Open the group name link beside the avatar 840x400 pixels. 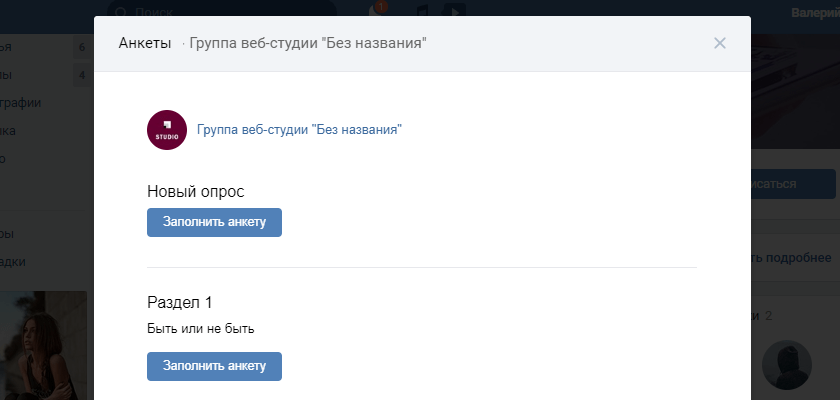[x=299, y=130]
